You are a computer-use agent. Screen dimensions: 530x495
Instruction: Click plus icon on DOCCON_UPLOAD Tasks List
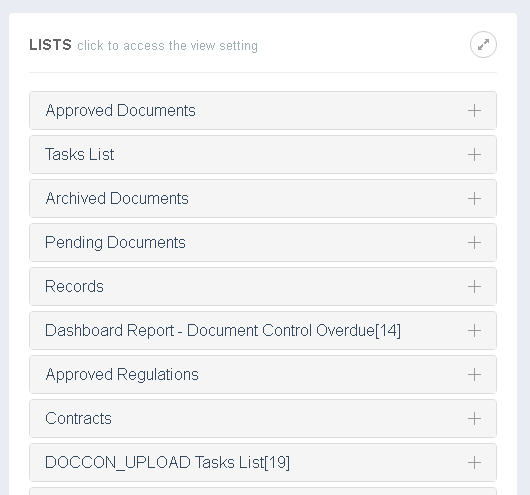click(474, 462)
